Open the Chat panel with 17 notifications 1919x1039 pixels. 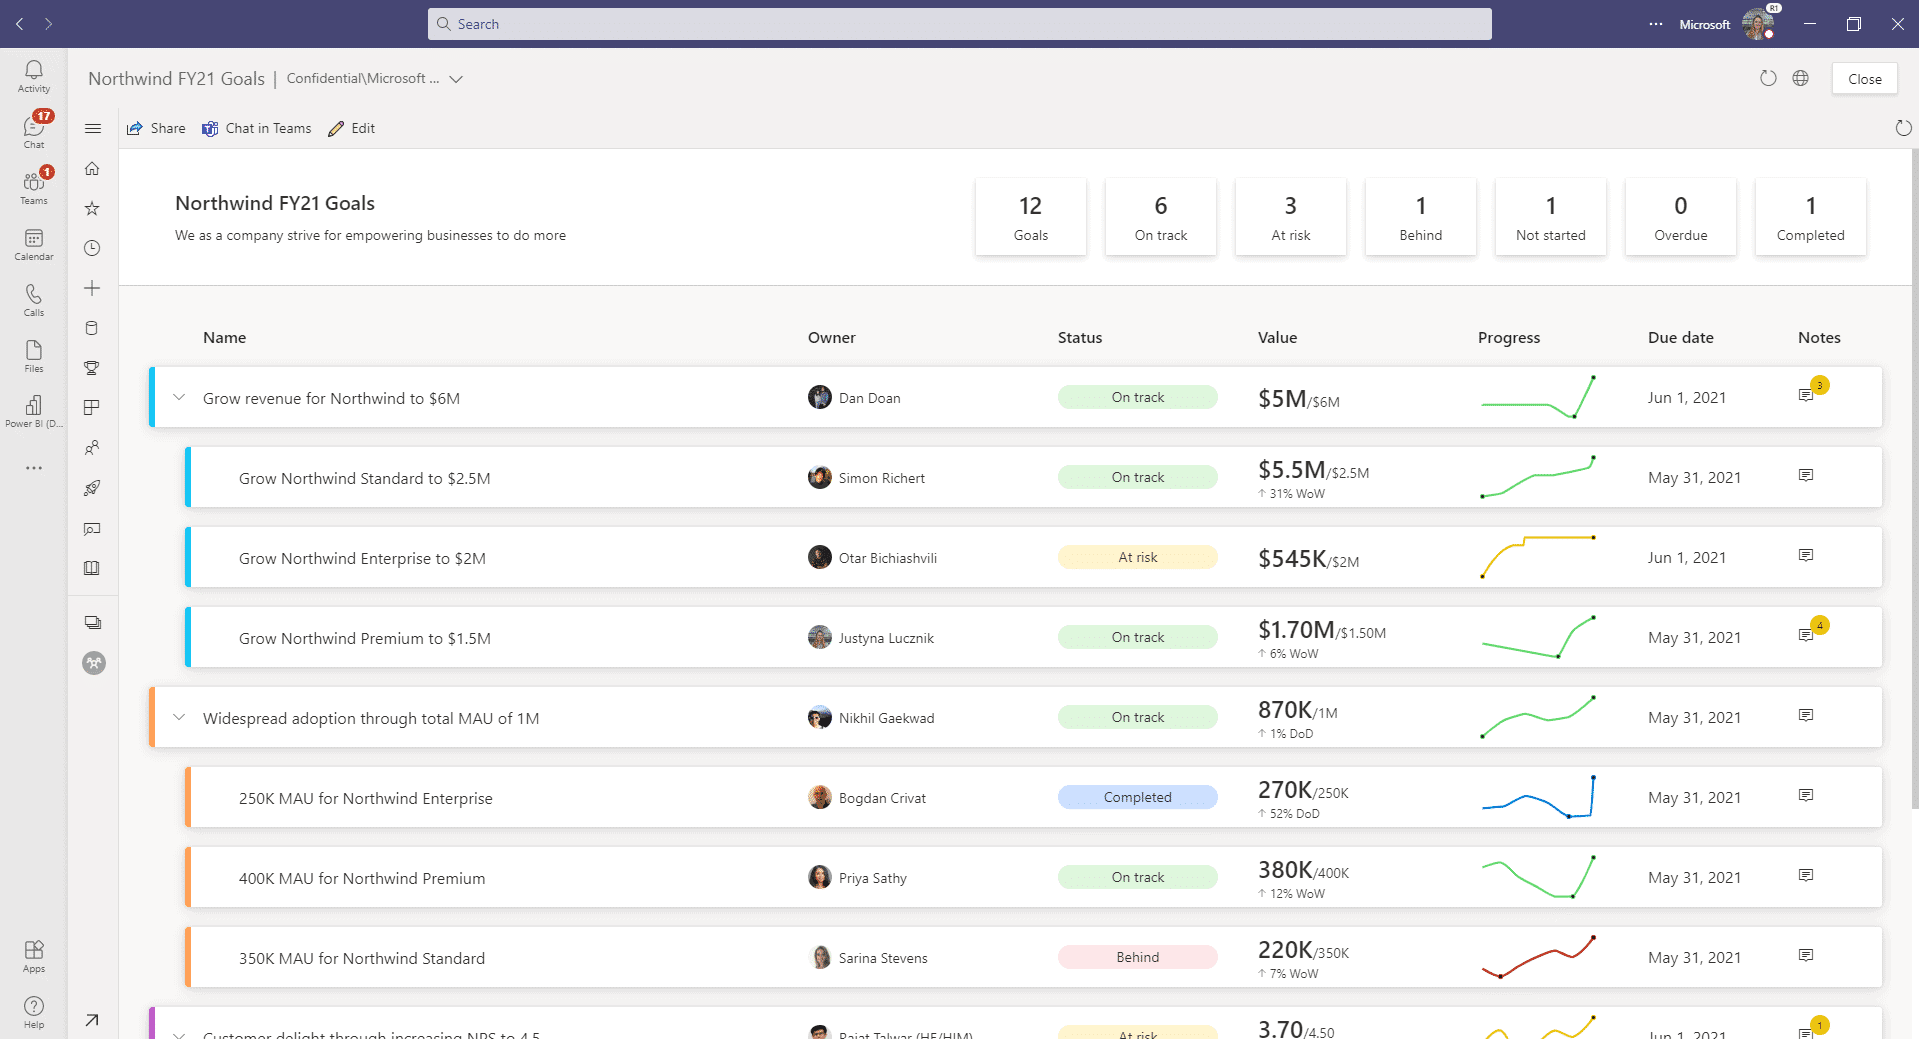[33, 128]
